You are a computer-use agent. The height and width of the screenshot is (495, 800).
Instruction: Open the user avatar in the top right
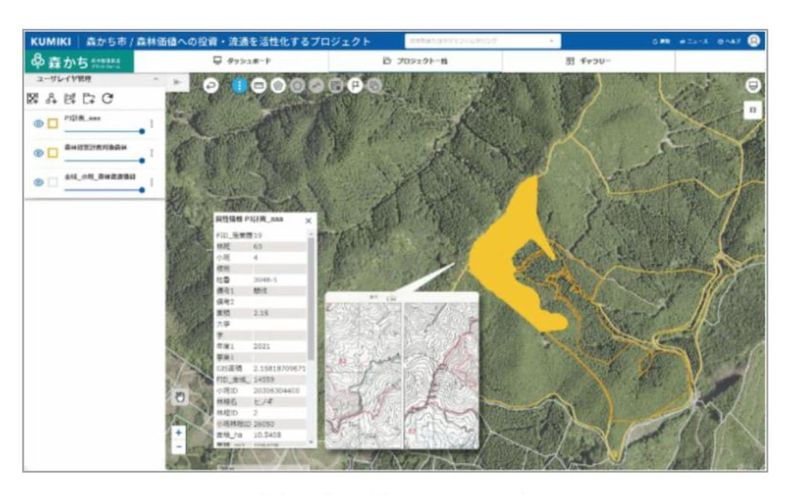pos(754,41)
